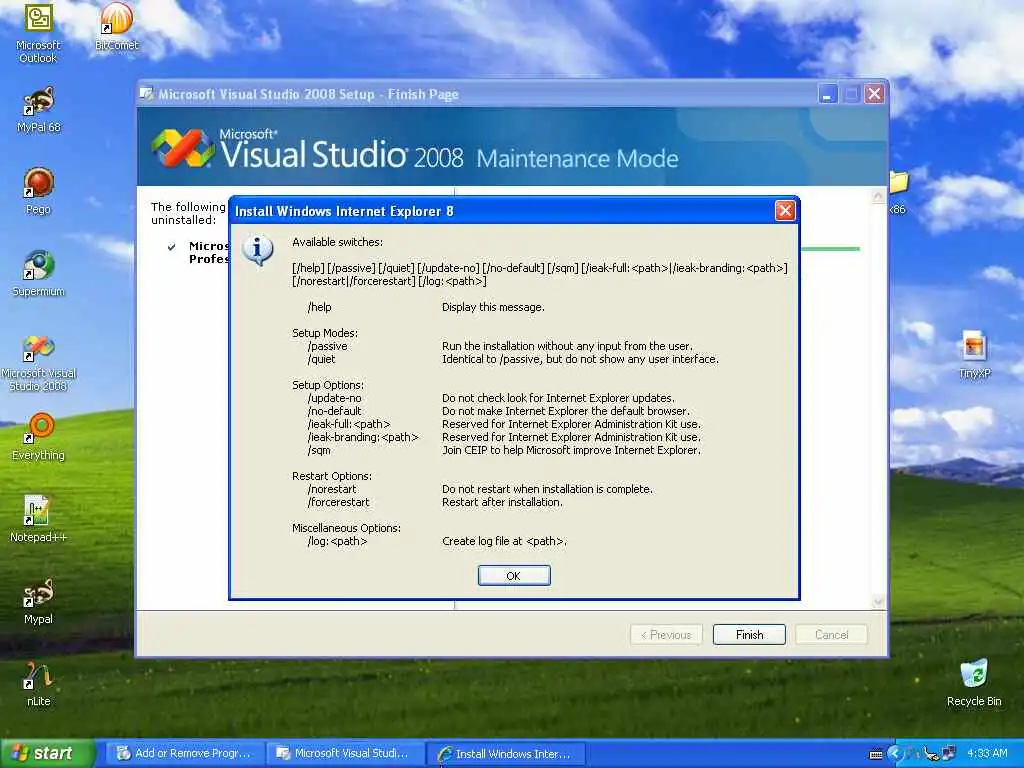
Task: Expand hidden tray icons arrow
Action: click(x=894, y=754)
